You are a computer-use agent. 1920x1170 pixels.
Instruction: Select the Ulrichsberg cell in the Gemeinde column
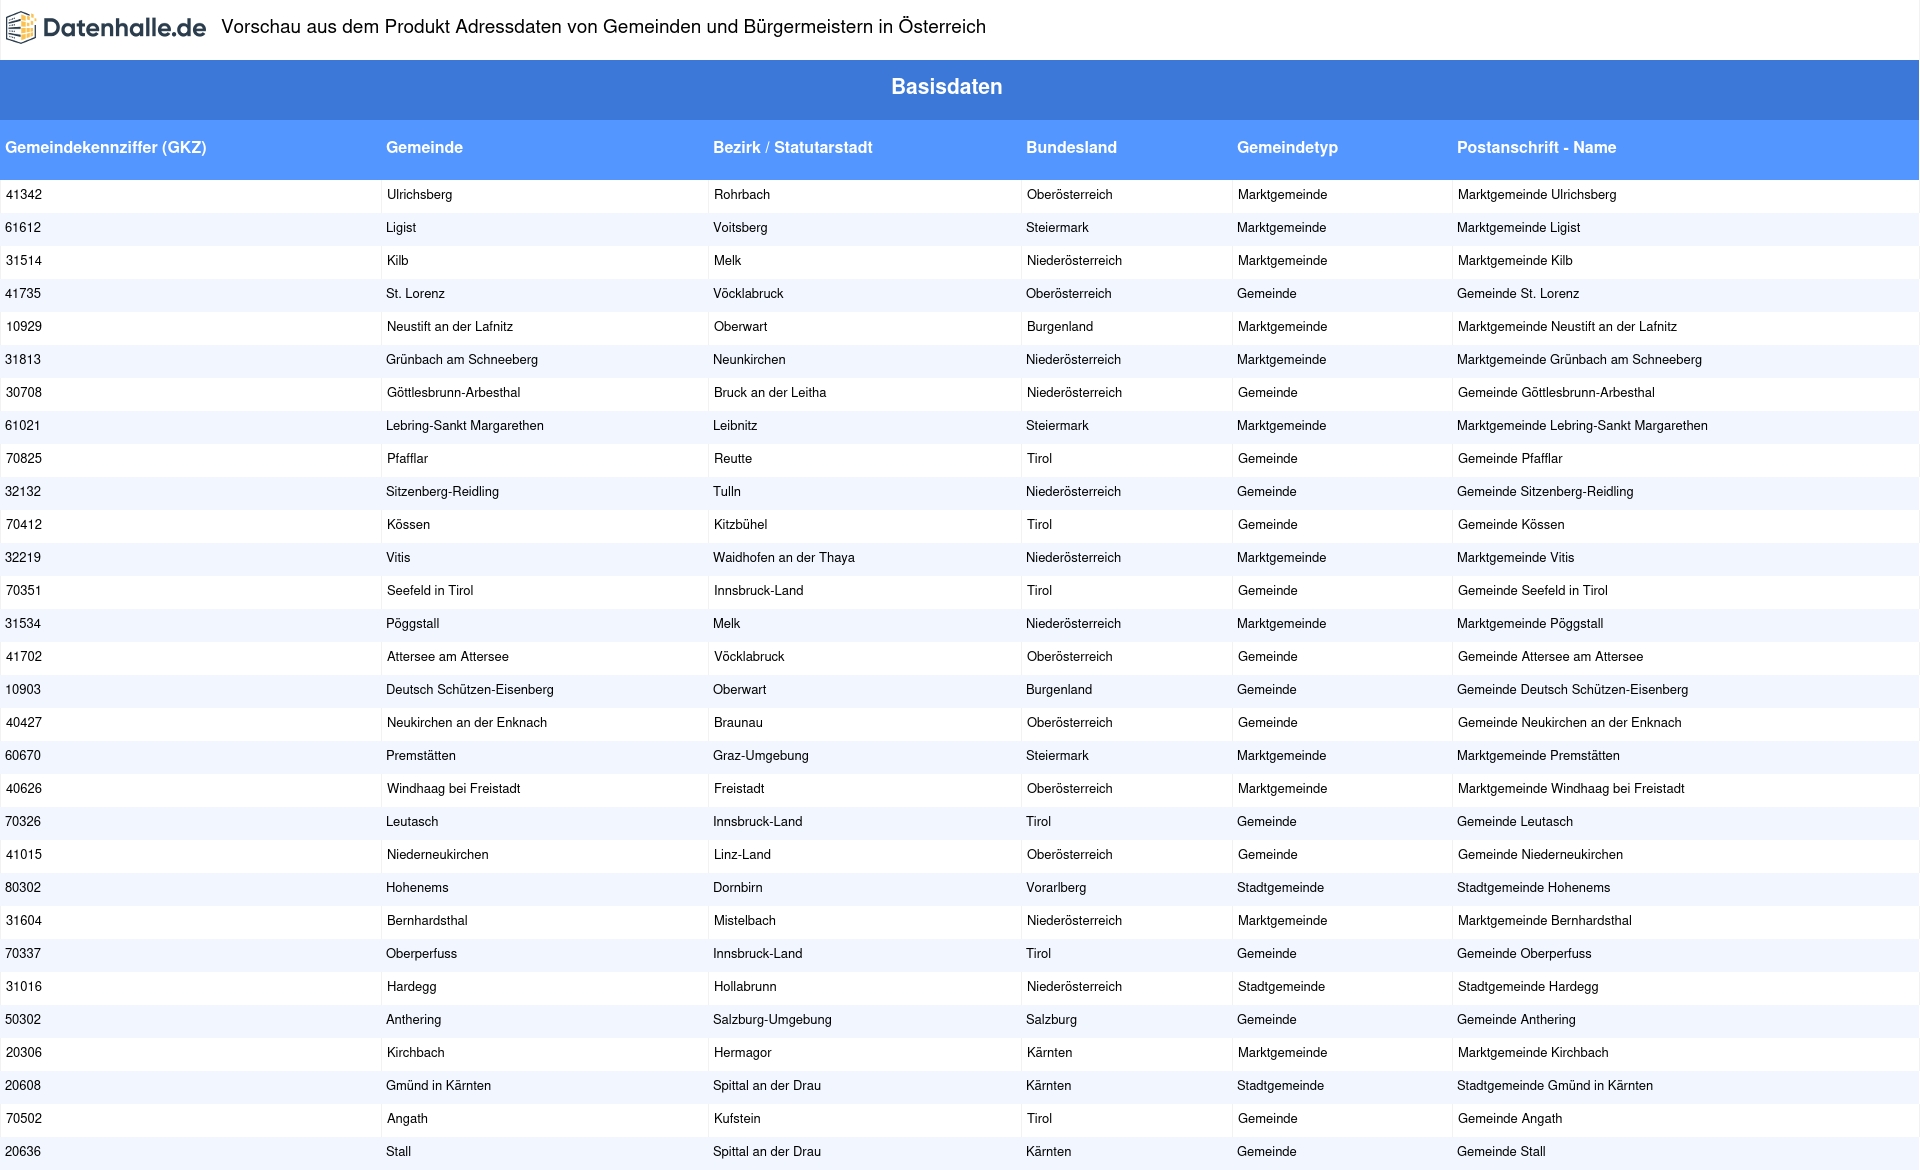tap(545, 195)
